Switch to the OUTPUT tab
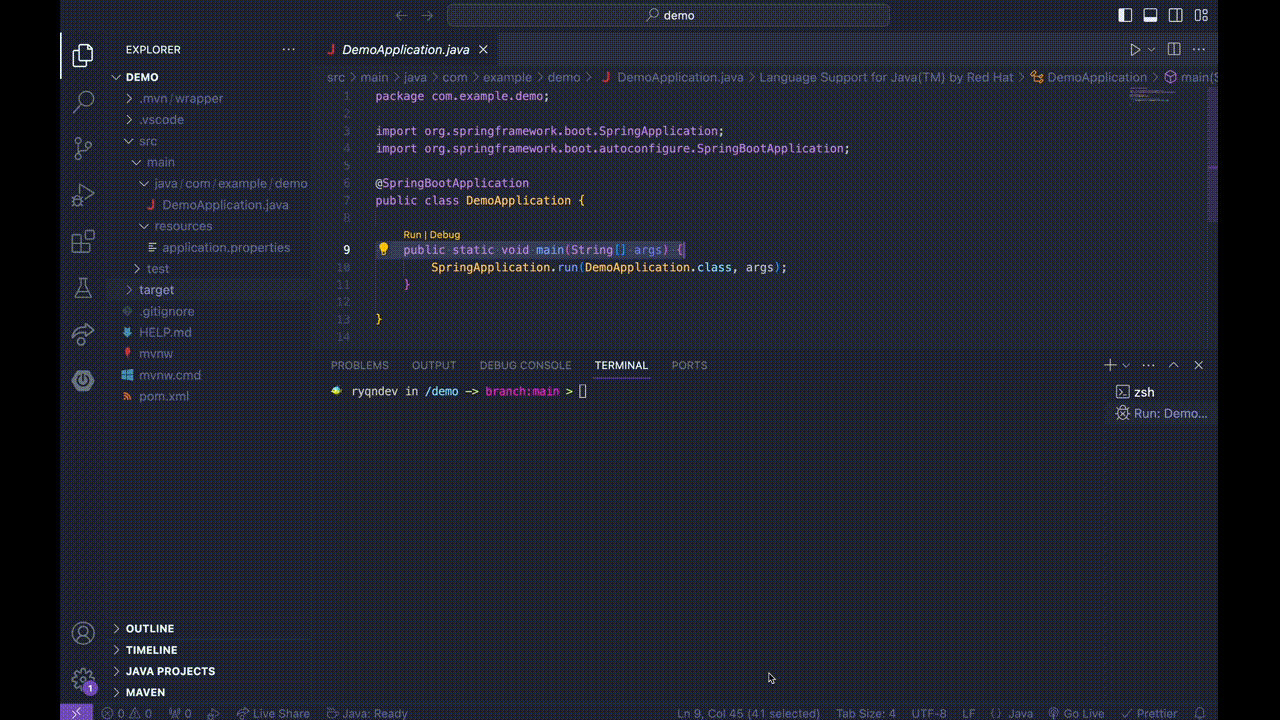 coord(434,365)
